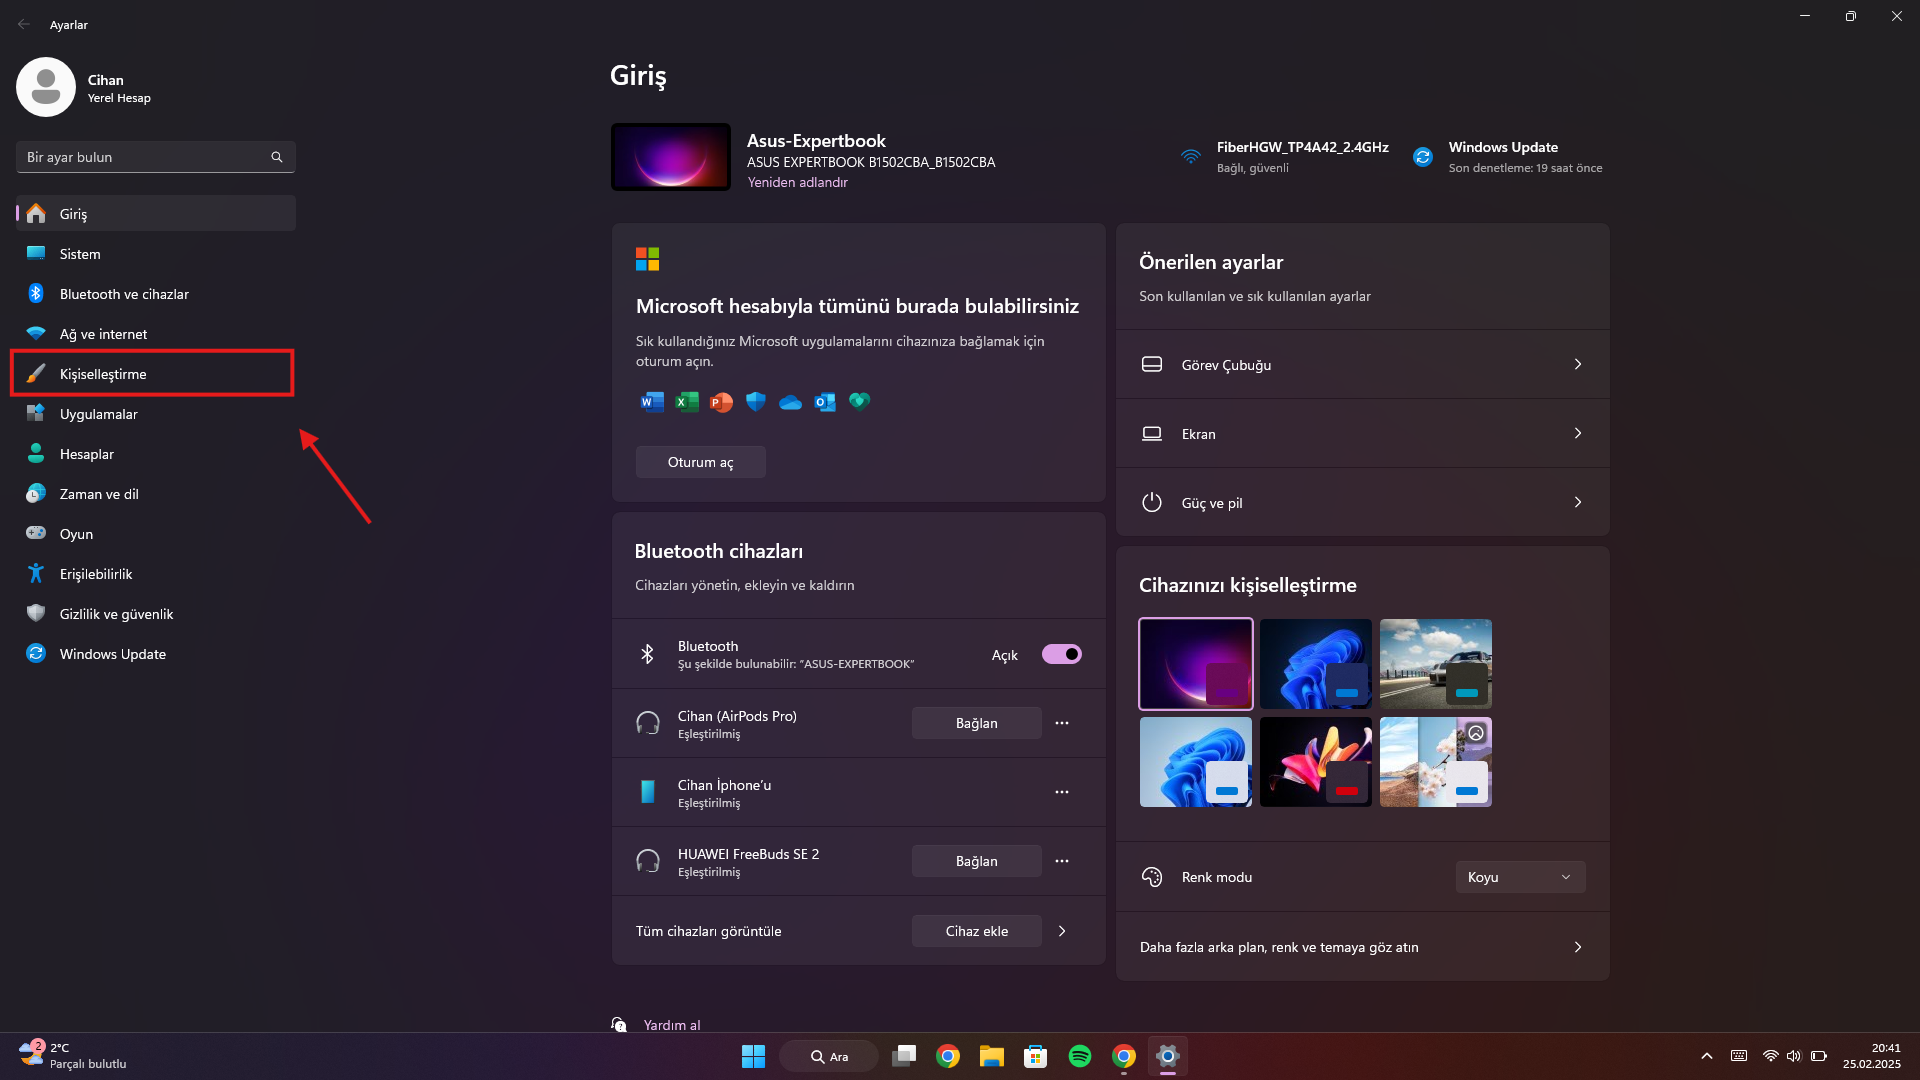Expand the Görev Çubuğu settings row
1920x1080 pixels.
1362,365
